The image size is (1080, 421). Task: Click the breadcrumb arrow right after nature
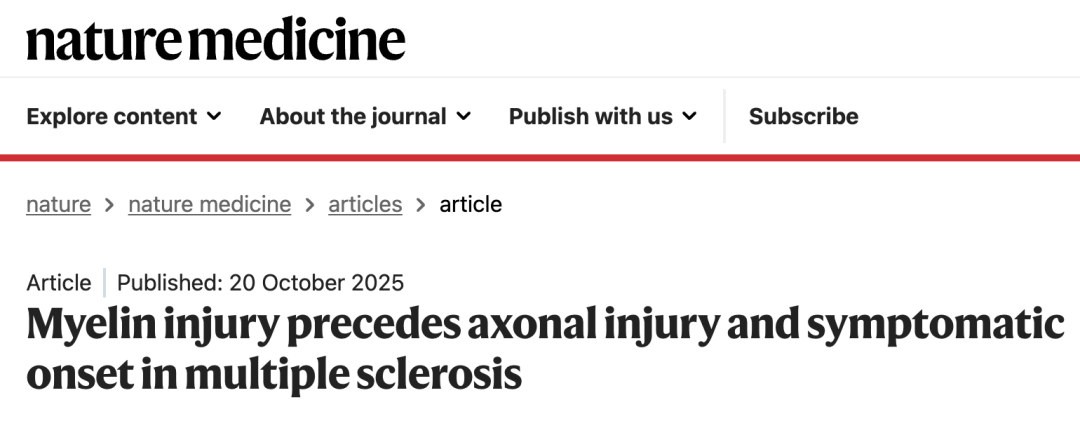(x=110, y=205)
